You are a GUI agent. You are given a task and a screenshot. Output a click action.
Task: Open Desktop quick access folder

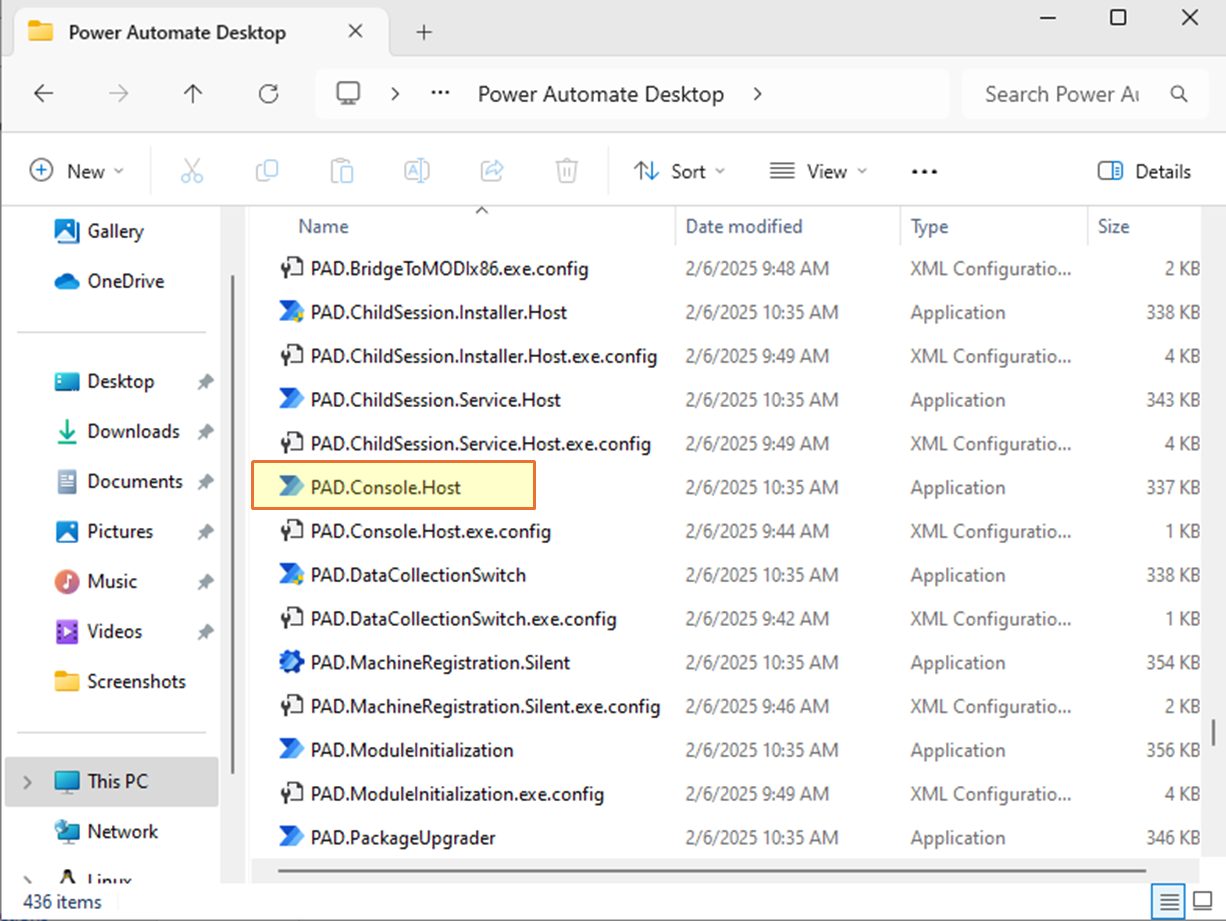(120, 381)
